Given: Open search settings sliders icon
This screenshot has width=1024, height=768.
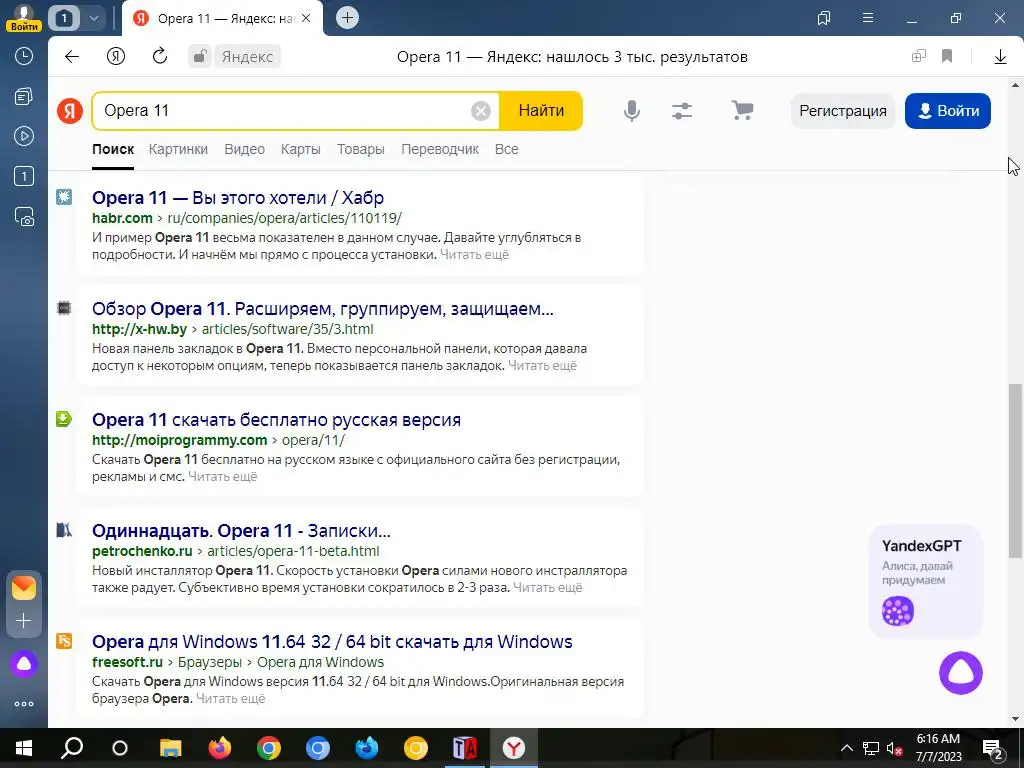Looking at the screenshot, I should click(x=682, y=111).
